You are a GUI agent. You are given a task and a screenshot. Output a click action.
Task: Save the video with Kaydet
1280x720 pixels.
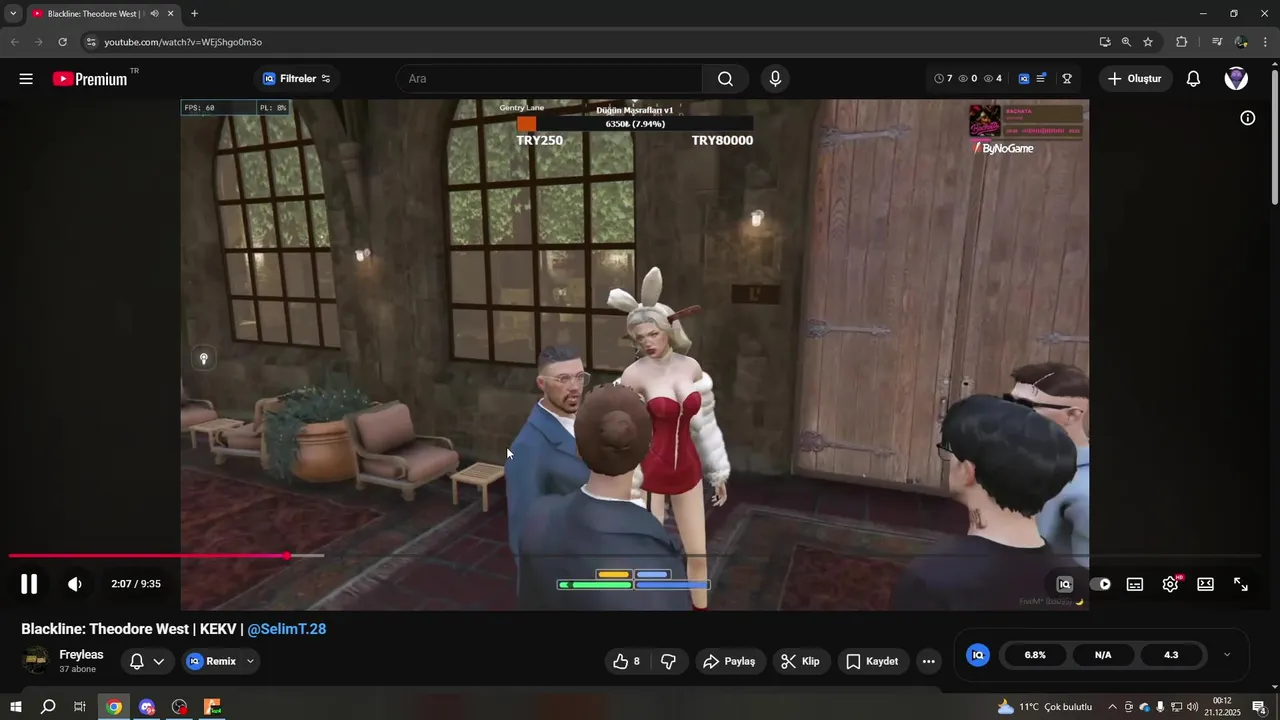coord(872,661)
